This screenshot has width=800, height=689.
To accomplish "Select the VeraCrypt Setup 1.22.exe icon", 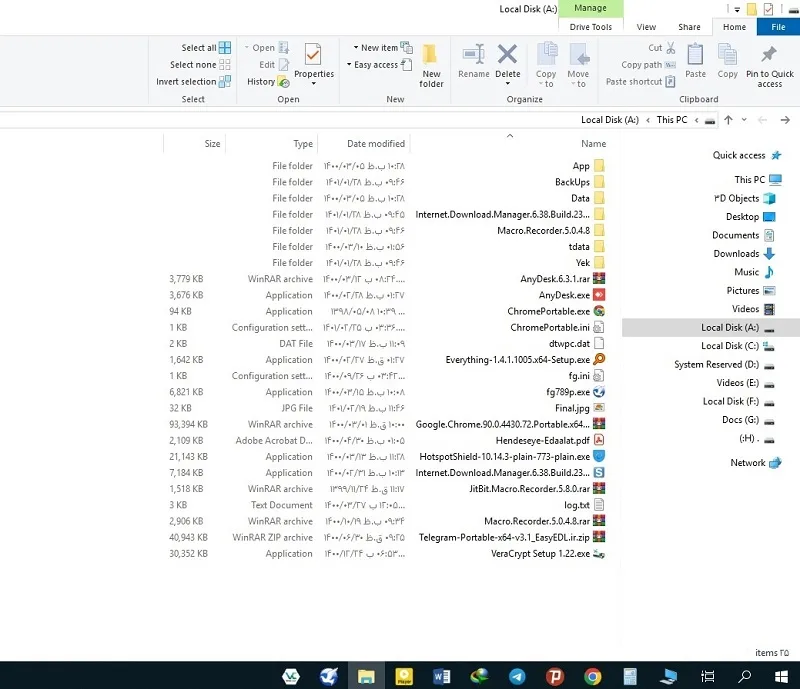I will (599, 554).
